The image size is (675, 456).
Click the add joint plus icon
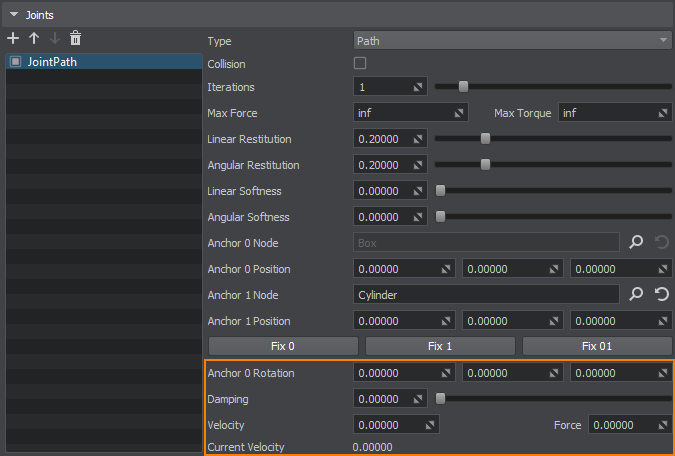[x=13, y=38]
